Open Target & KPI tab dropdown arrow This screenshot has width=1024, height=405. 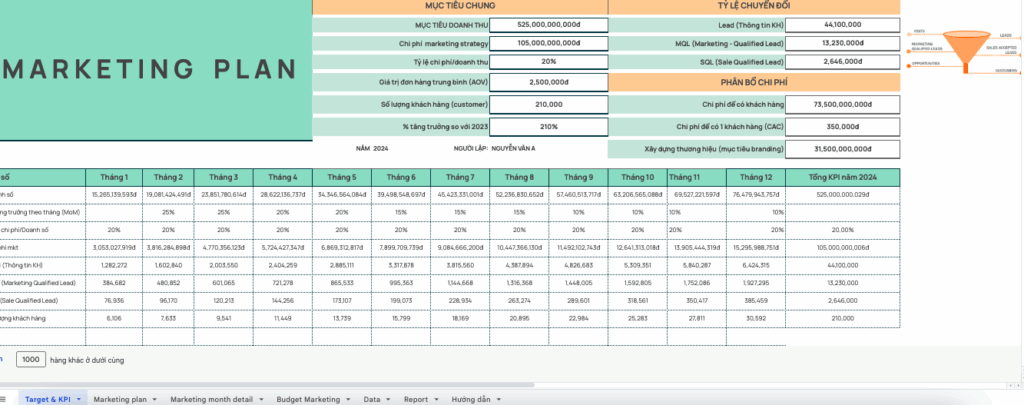(79, 399)
